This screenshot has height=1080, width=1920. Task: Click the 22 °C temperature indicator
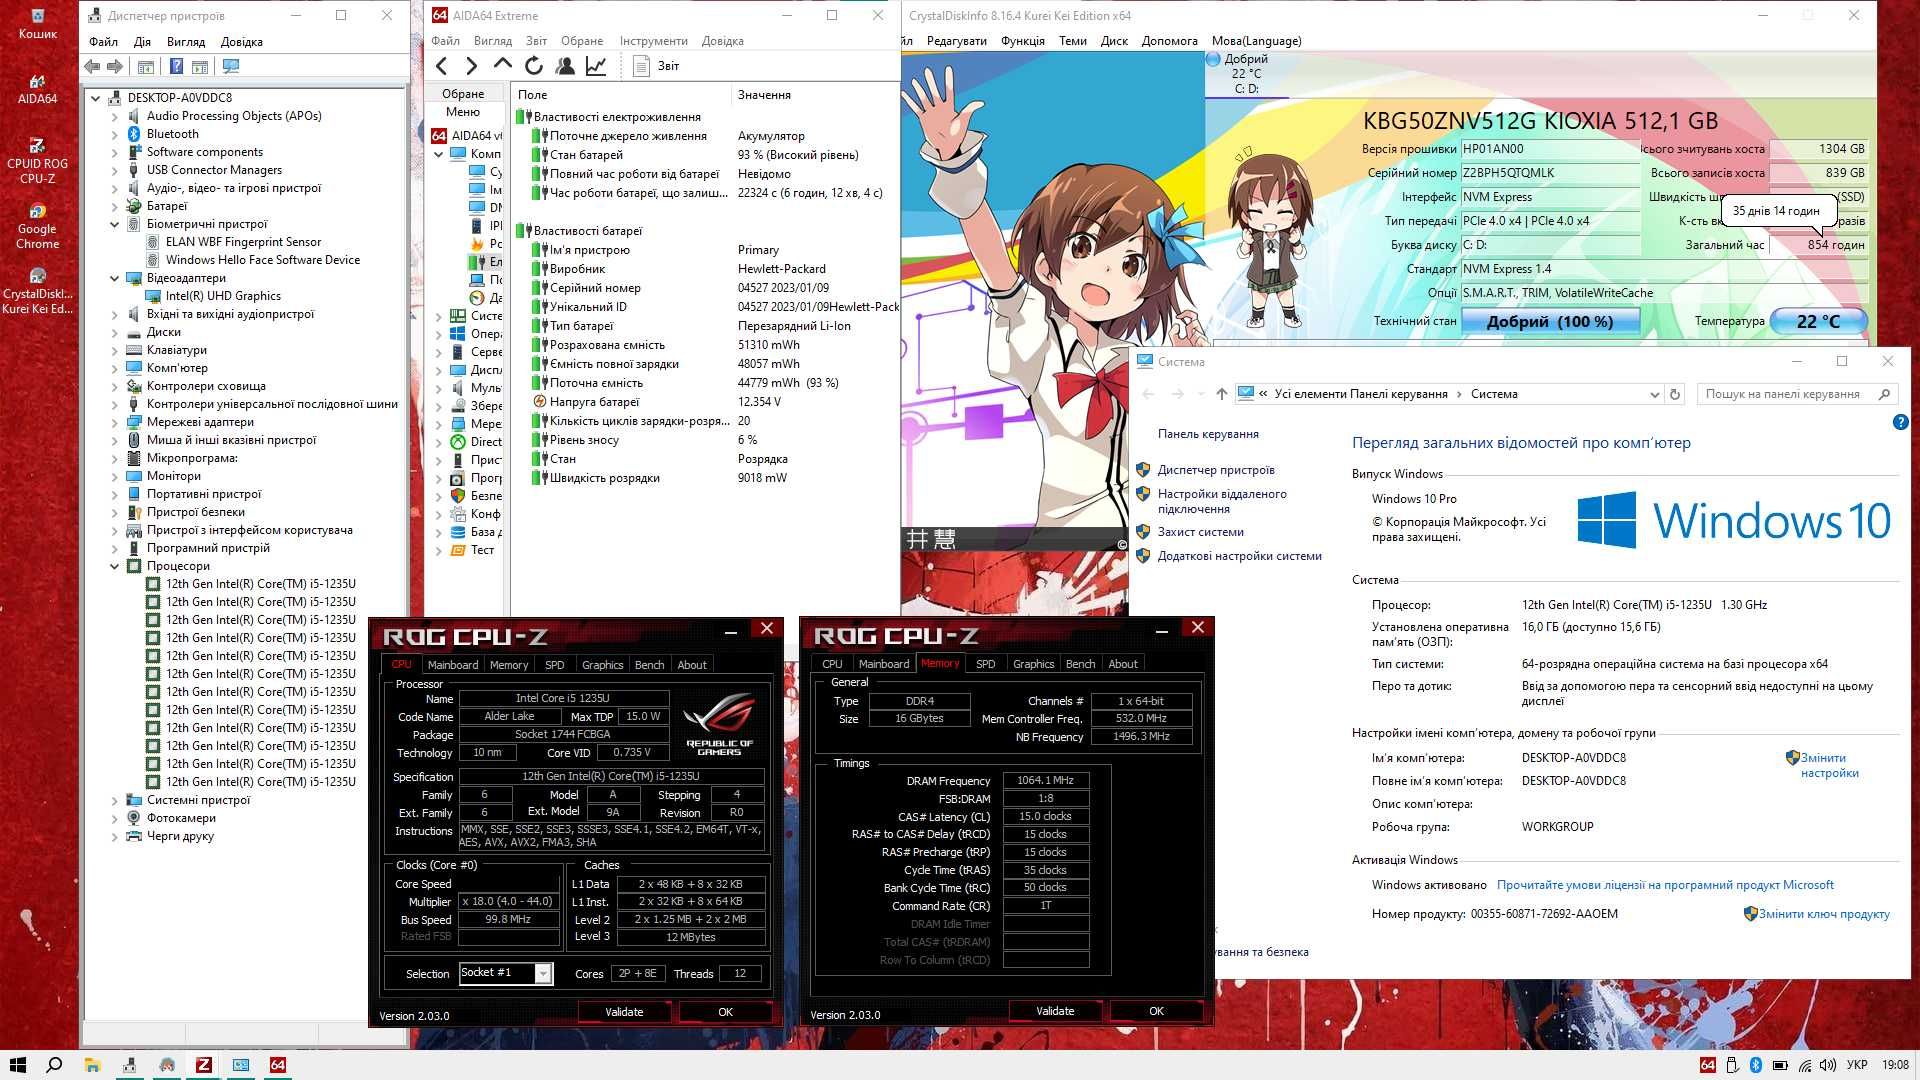click(x=1818, y=321)
